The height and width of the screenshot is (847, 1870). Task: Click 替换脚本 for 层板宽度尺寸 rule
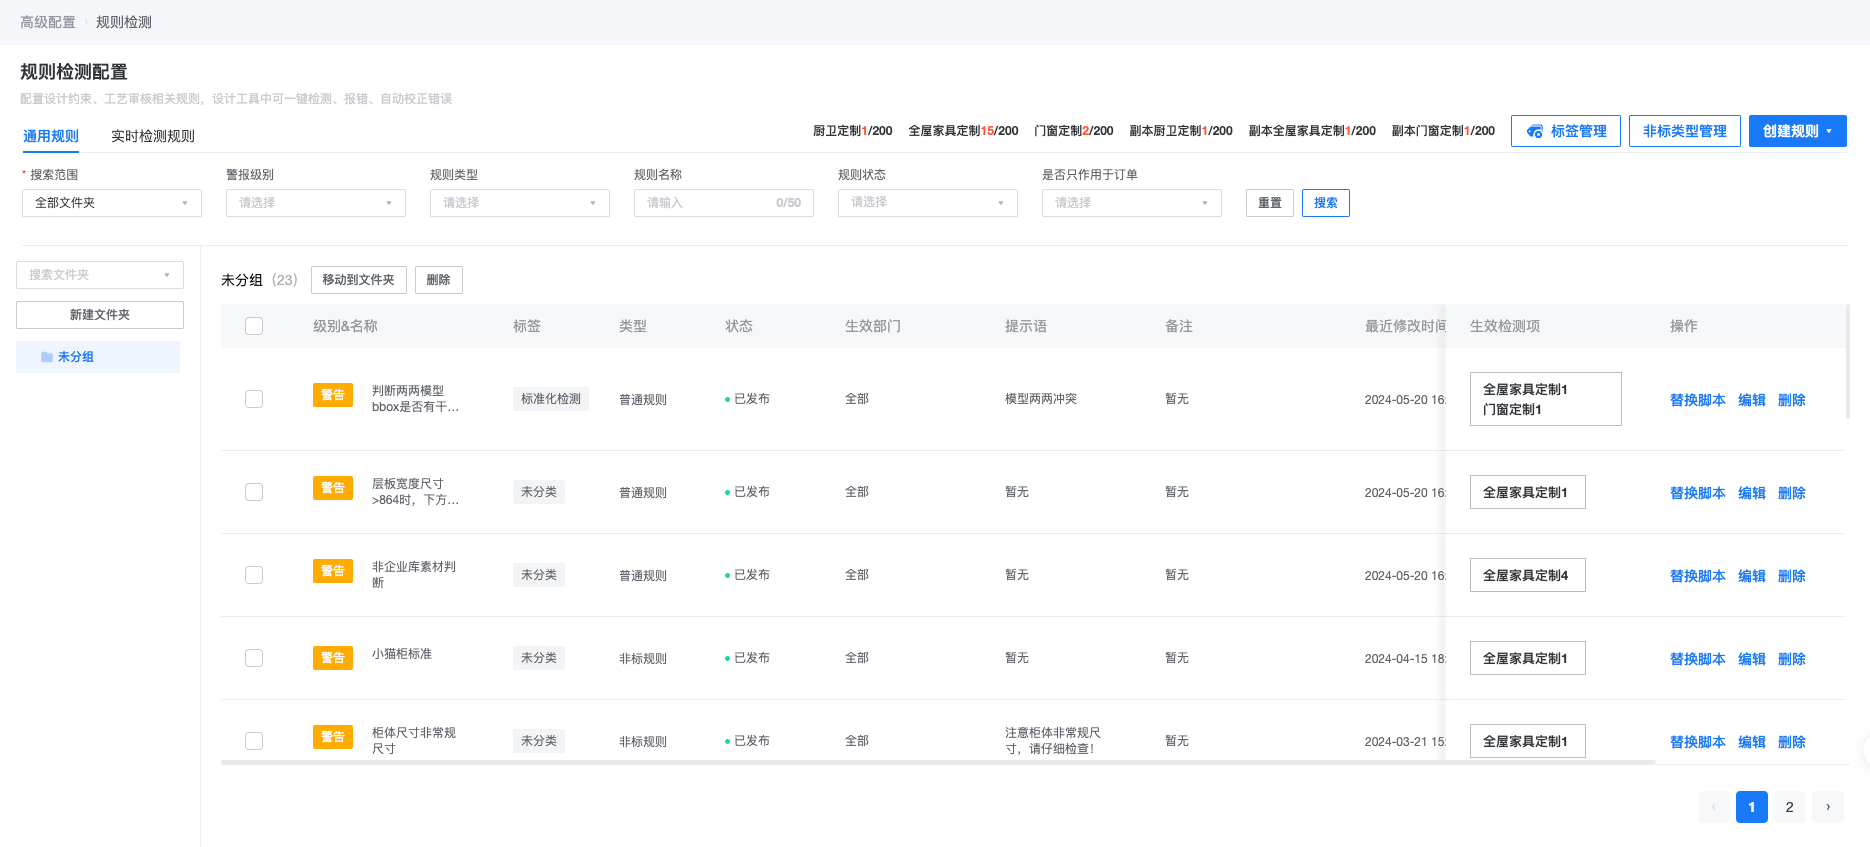click(1698, 493)
